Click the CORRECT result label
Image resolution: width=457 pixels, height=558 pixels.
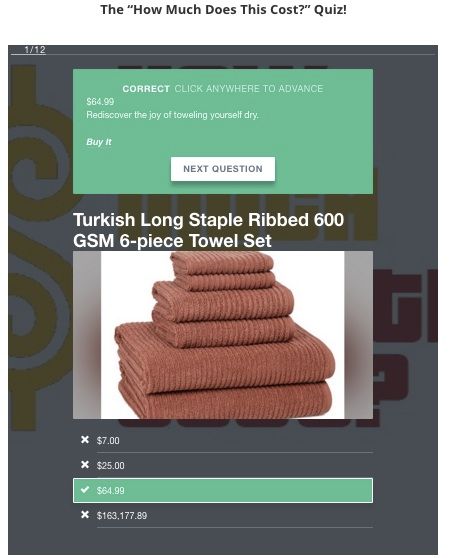146,89
